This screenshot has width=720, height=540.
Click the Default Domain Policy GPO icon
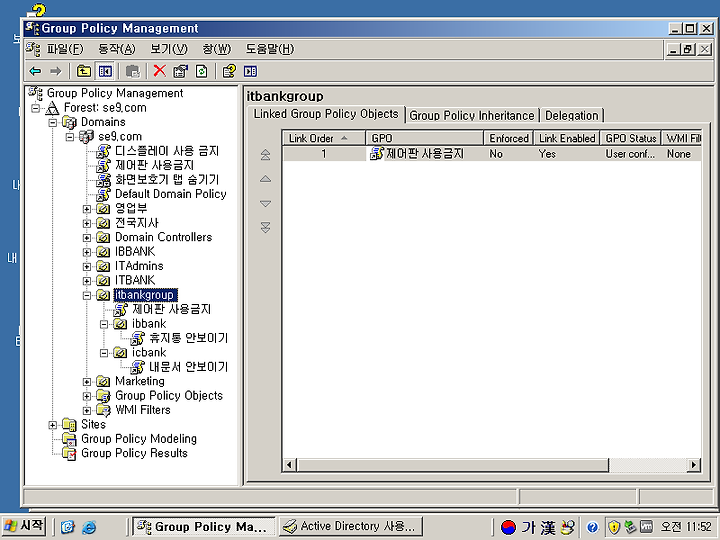click(x=103, y=194)
